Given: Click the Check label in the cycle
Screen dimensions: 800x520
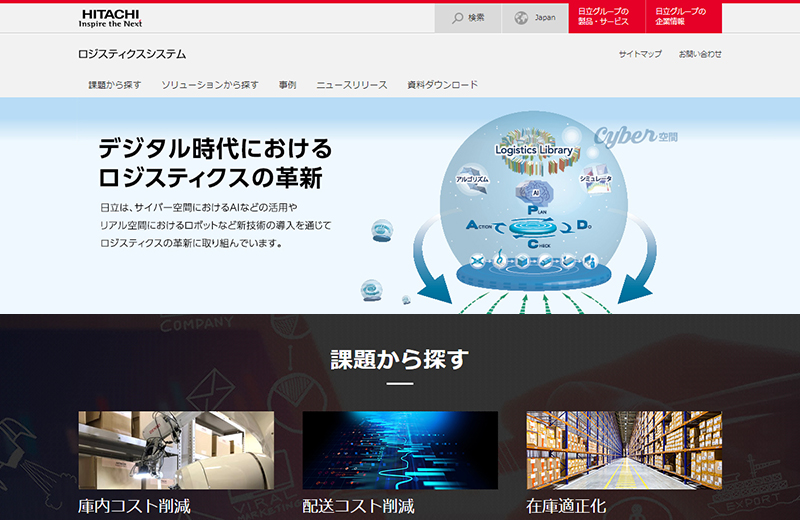Looking at the screenshot, I should (x=539, y=244).
